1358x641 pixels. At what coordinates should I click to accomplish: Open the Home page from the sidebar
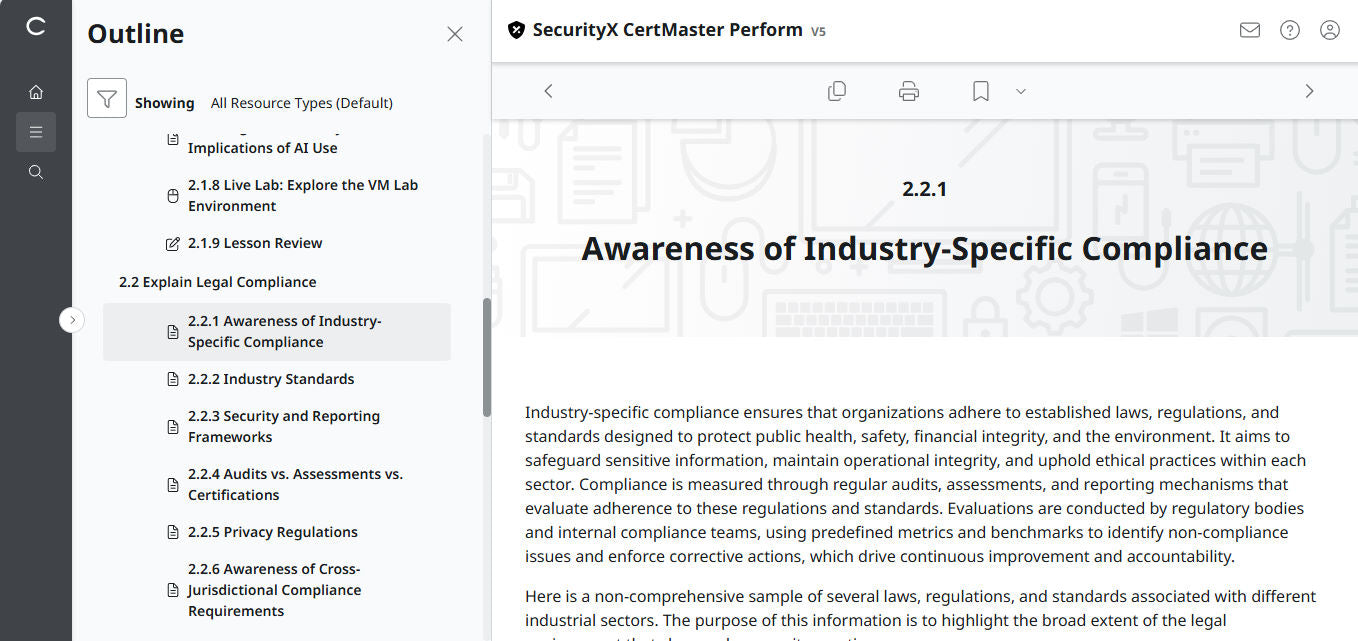[36, 91]
